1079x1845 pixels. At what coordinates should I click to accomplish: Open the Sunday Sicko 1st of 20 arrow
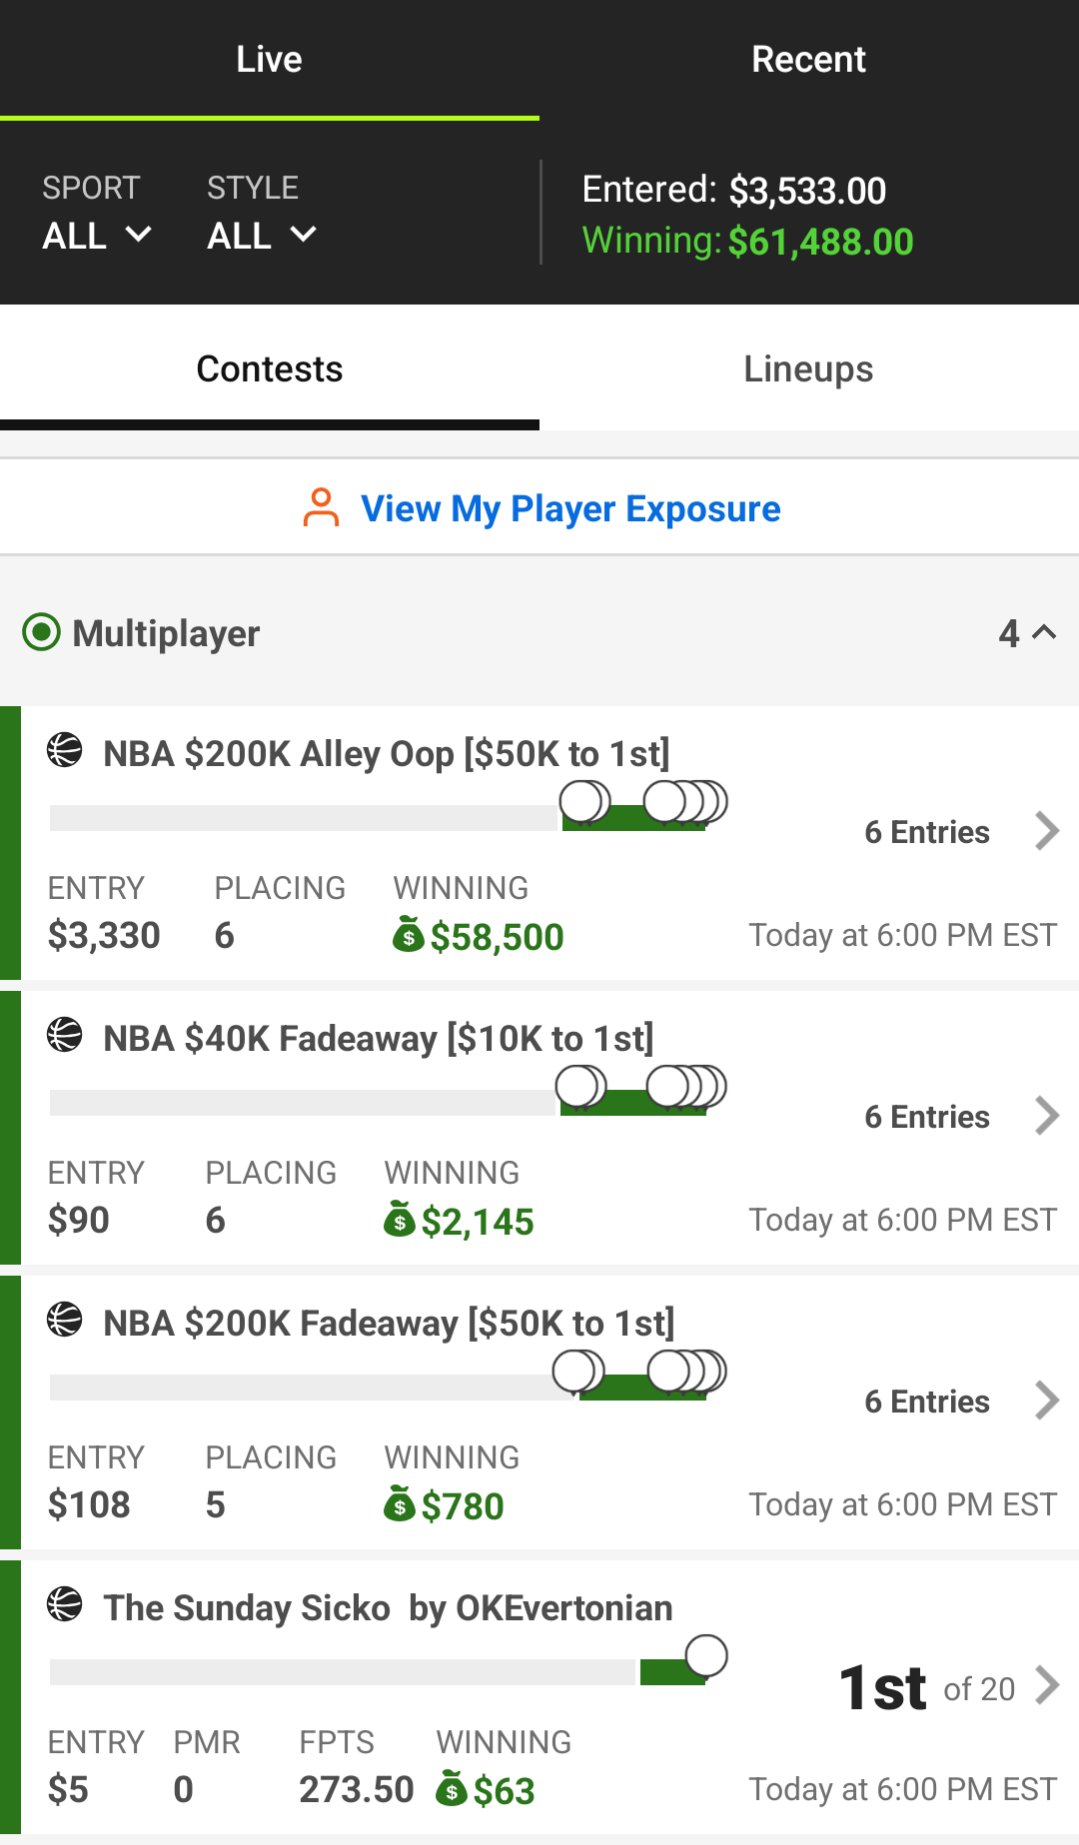point(1047,1686)
